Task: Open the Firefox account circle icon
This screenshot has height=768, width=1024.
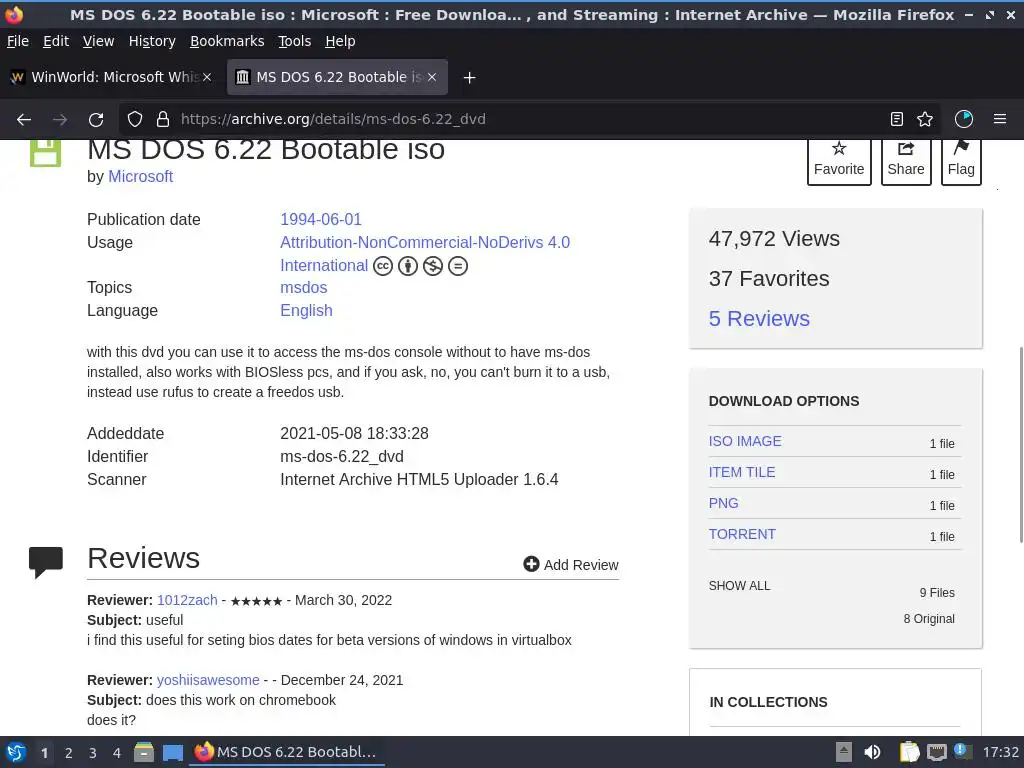Action: click(x=964, y=119)
